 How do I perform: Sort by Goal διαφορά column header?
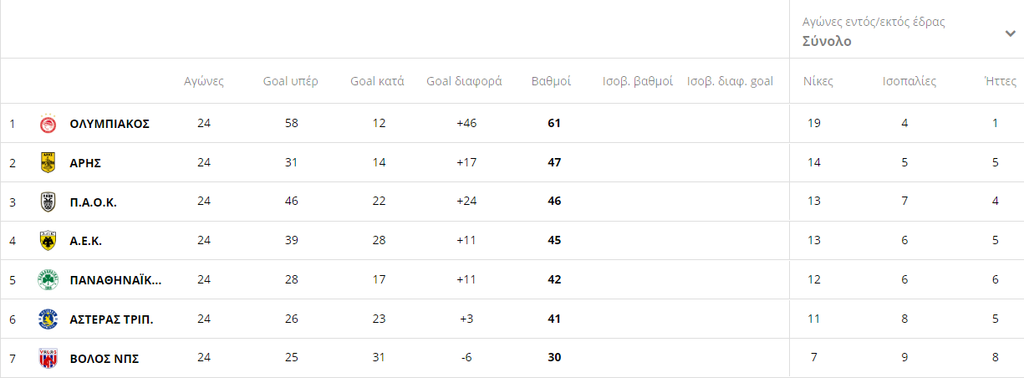point(464,82)
